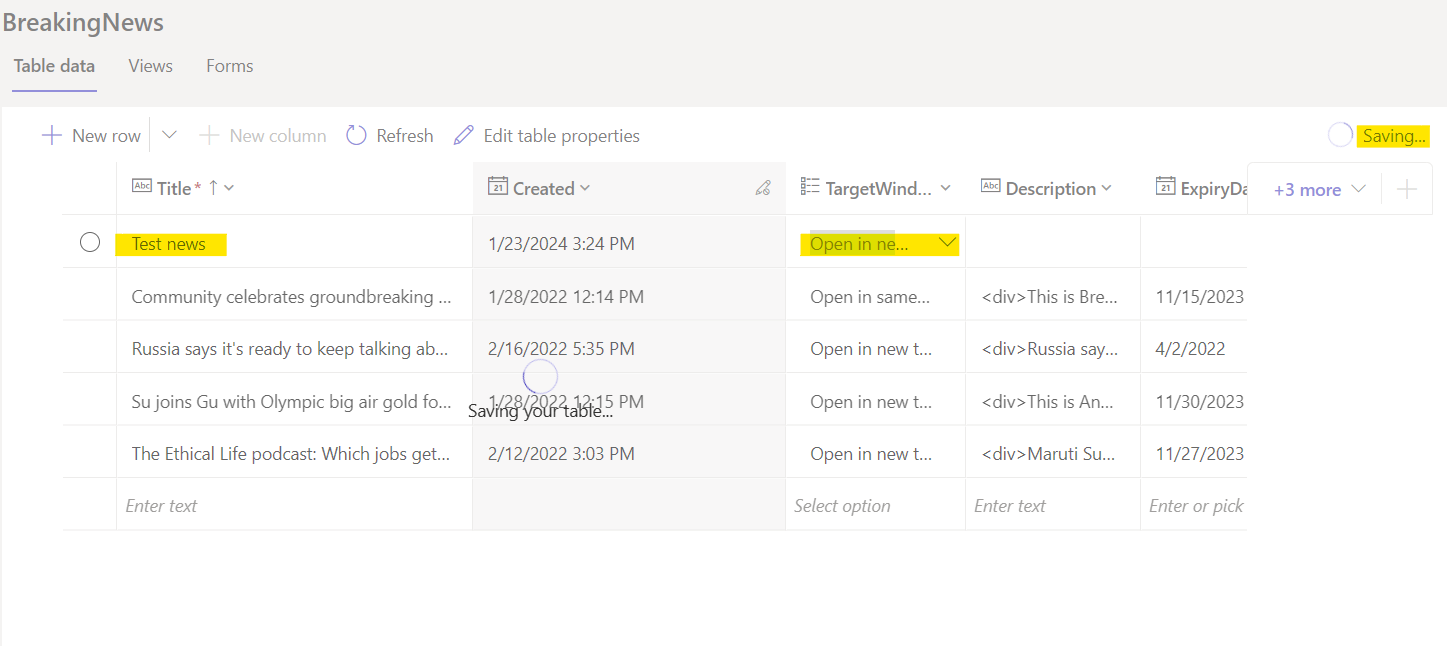Click the calendar icon on the Created header

coord(496,187)
